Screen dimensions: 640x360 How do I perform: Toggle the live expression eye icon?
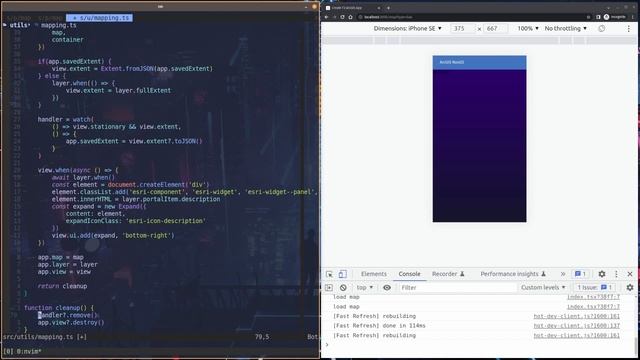click(x=387, y=287)
